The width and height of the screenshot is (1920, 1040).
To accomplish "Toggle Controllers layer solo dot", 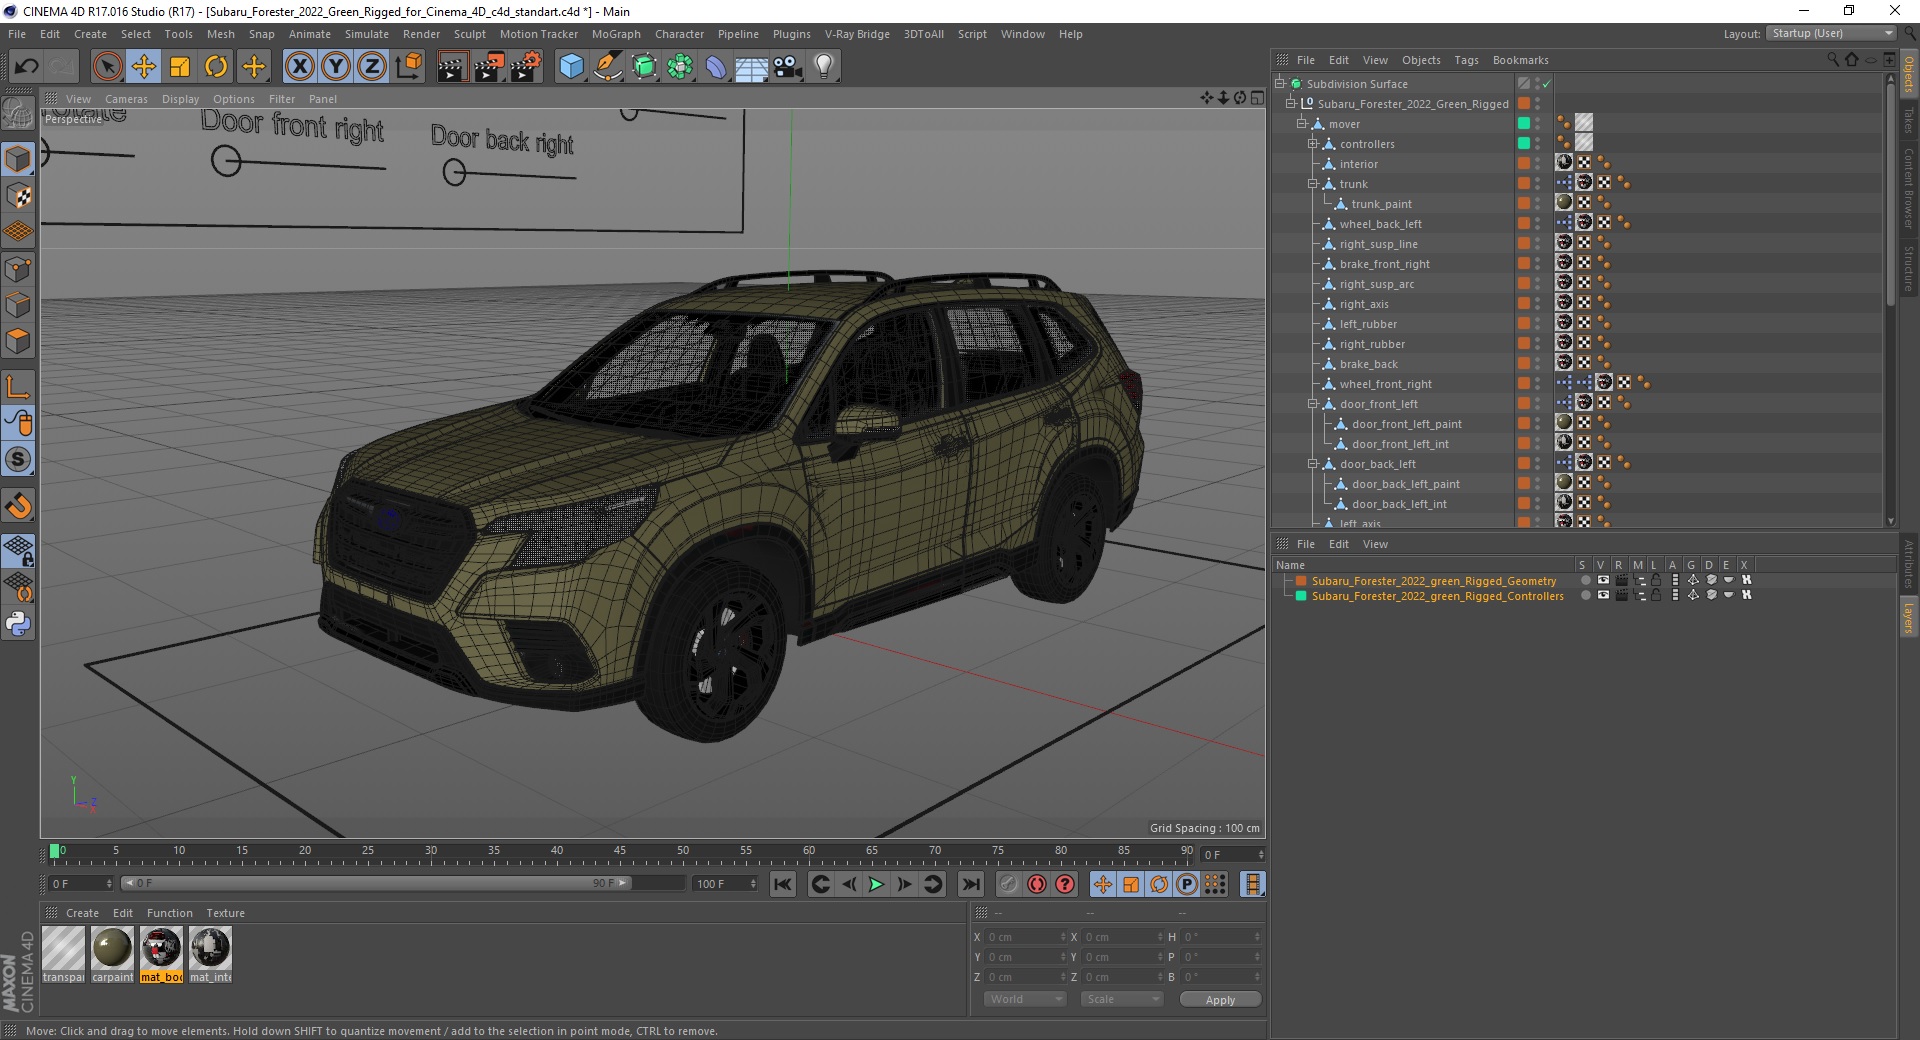I will click(x=1585, y=595).
